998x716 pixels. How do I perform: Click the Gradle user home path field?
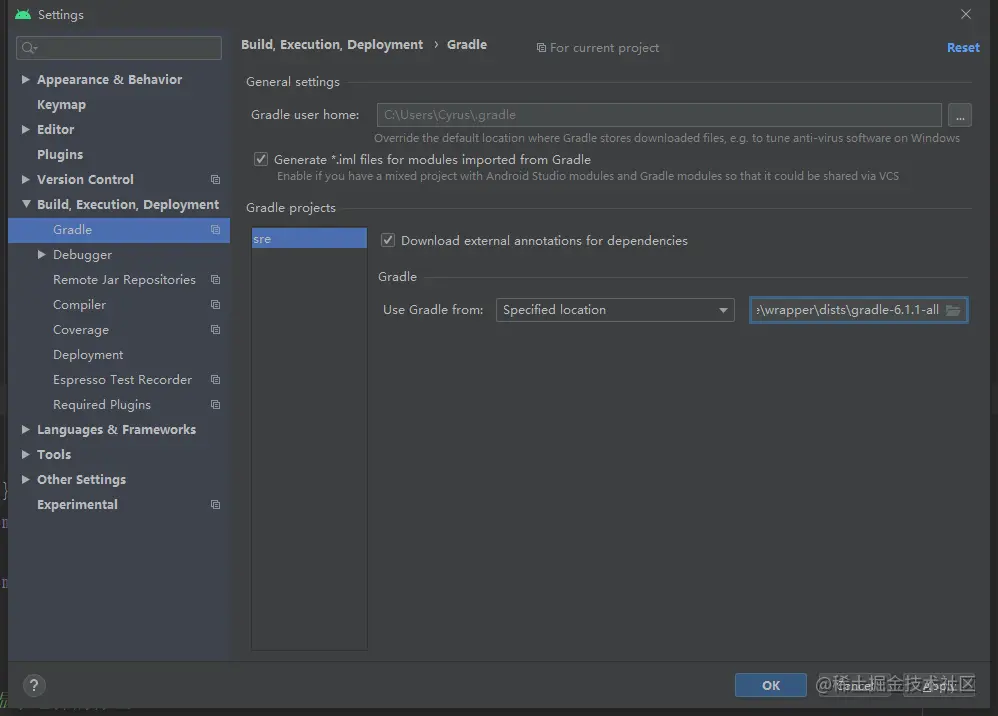659,115
